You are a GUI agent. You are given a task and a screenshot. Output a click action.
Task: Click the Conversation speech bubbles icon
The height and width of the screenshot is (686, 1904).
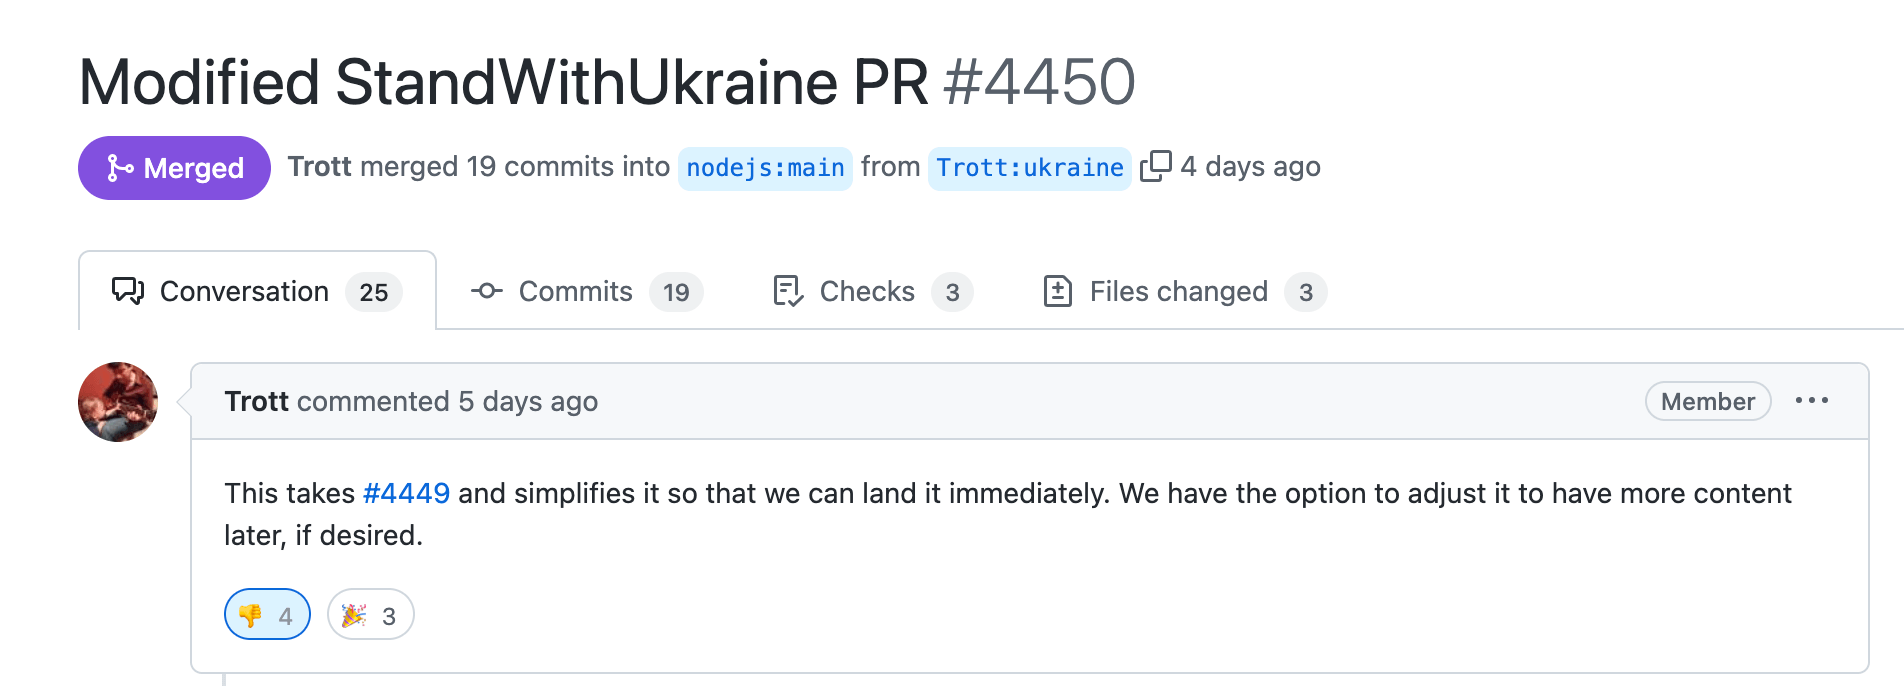[128, 291]
